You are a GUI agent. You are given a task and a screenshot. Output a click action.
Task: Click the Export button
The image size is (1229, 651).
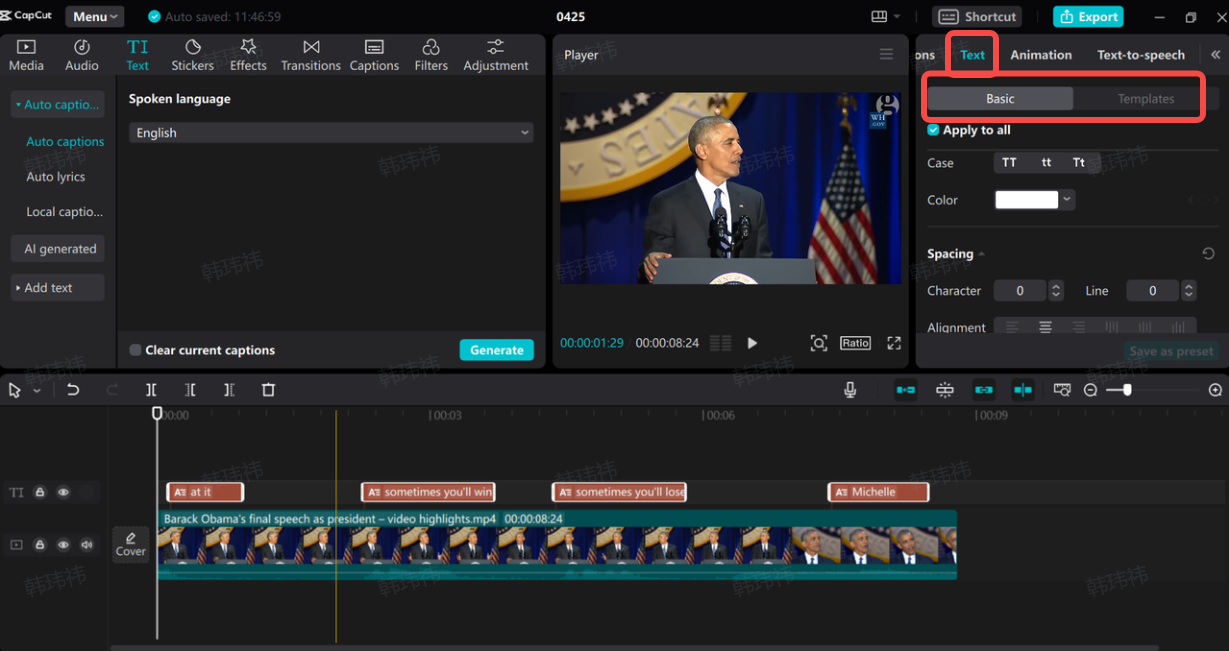(1088, 16)
